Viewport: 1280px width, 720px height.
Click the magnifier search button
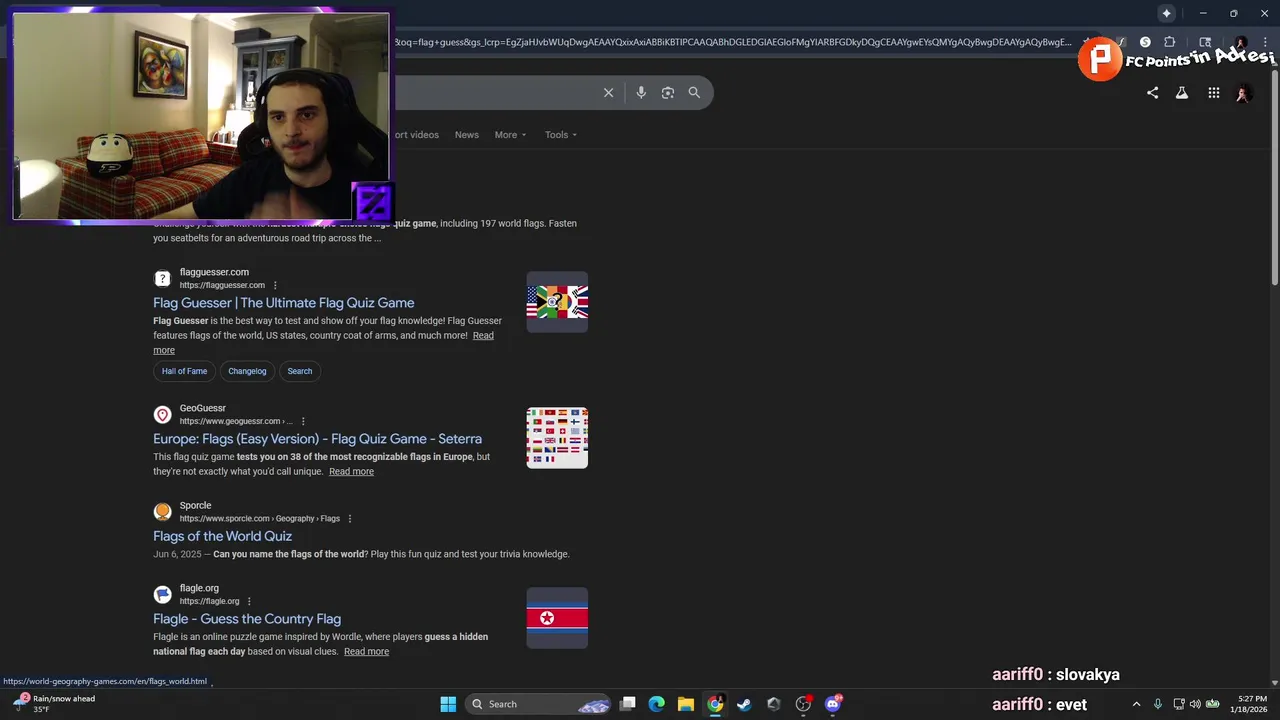(x=694, y=92)
